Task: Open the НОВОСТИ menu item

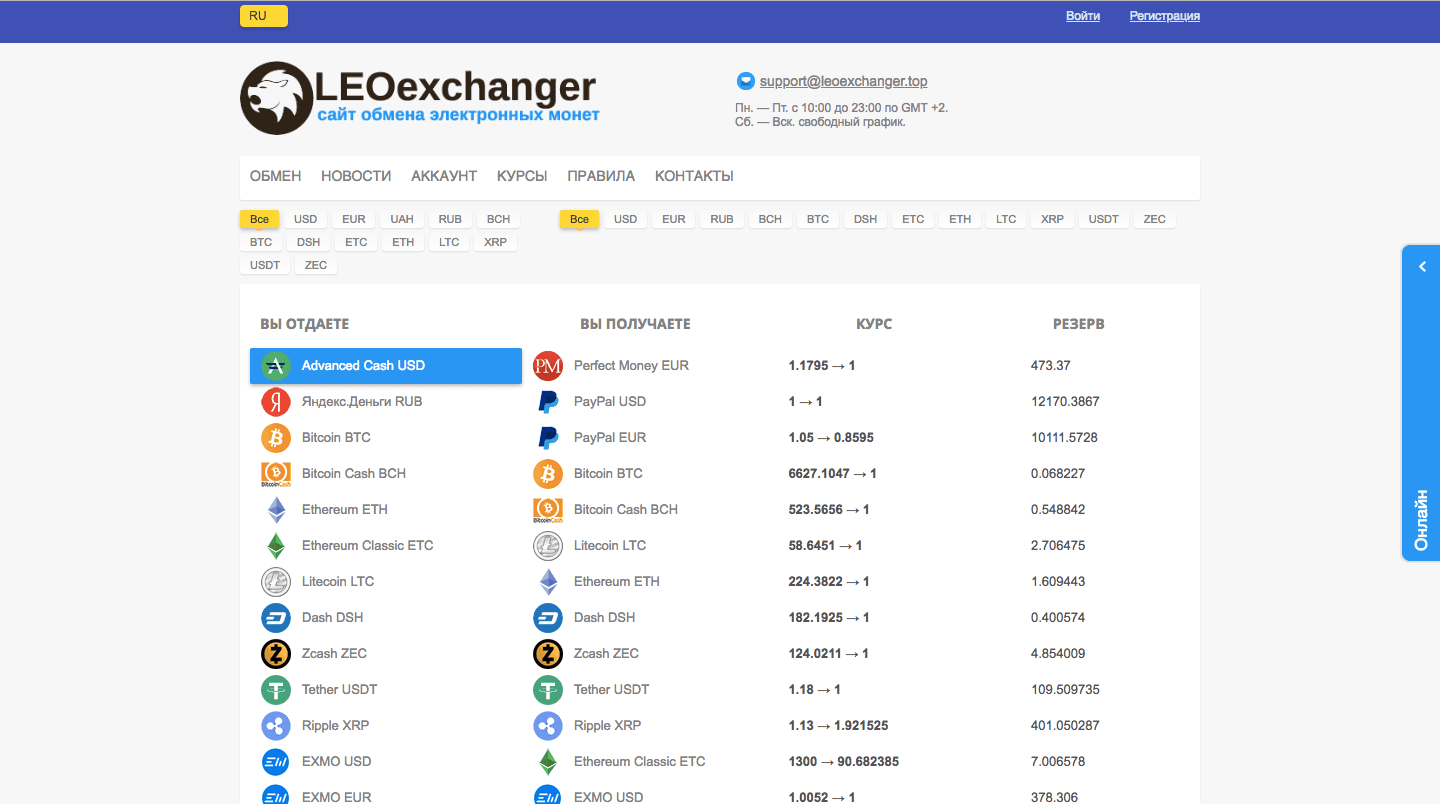Action: click(356, 175)
